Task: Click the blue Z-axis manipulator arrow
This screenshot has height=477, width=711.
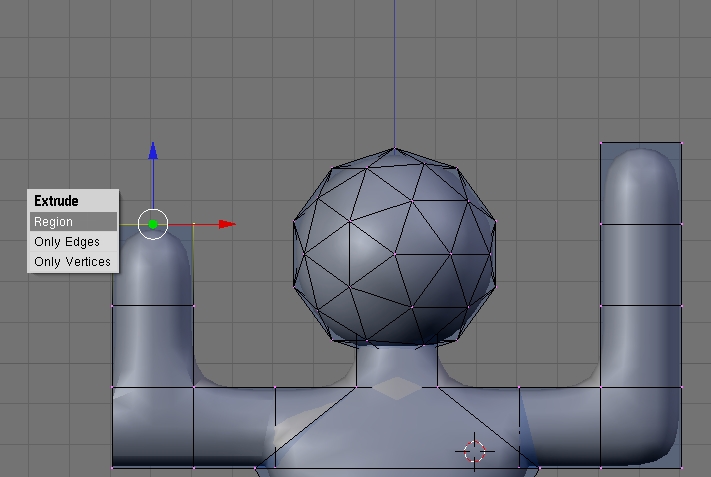Action: 153,151
